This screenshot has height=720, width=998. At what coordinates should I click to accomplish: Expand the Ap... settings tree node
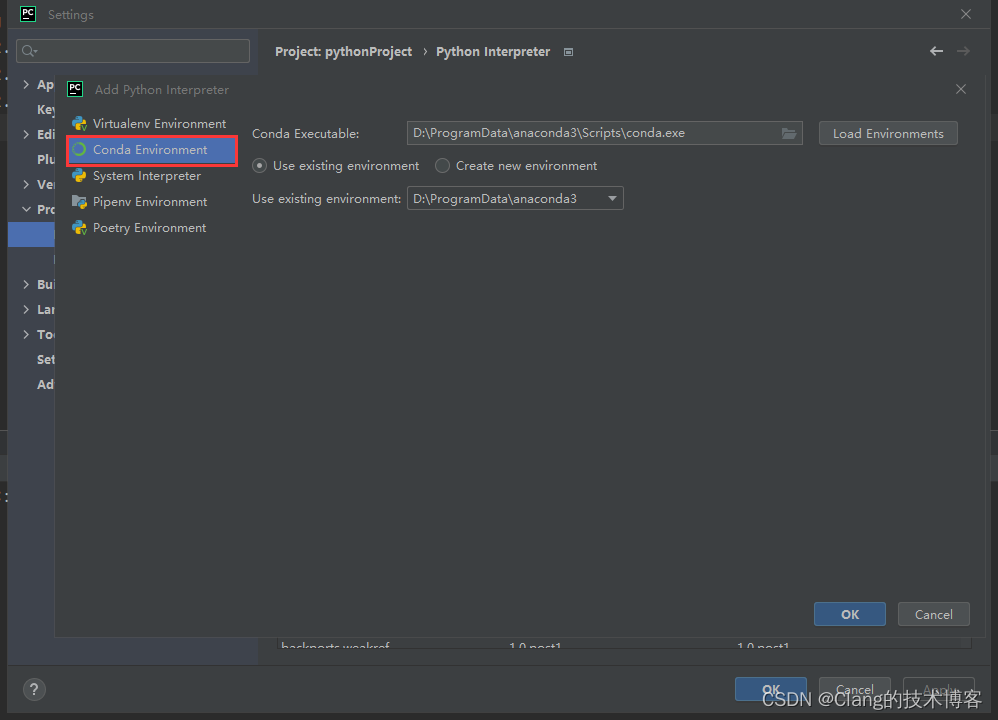point(26,84)
